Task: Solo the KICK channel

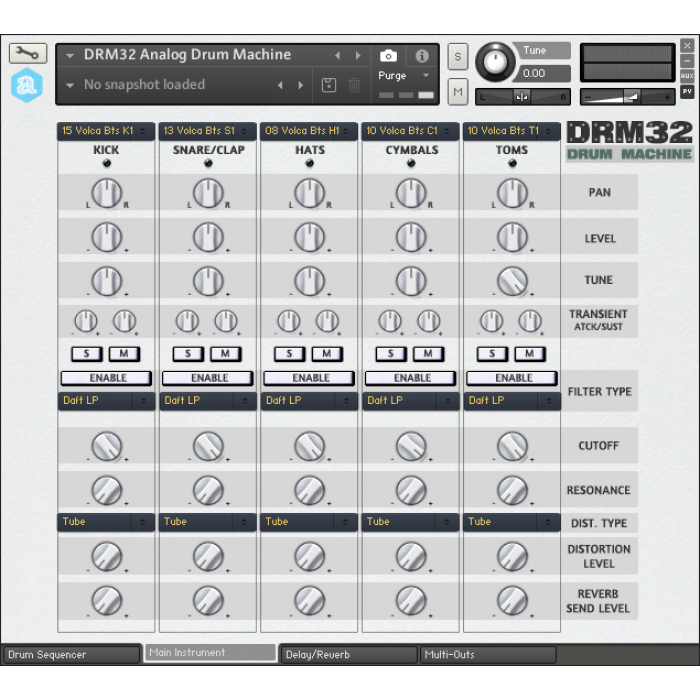Action: click(x=87, y=354)
